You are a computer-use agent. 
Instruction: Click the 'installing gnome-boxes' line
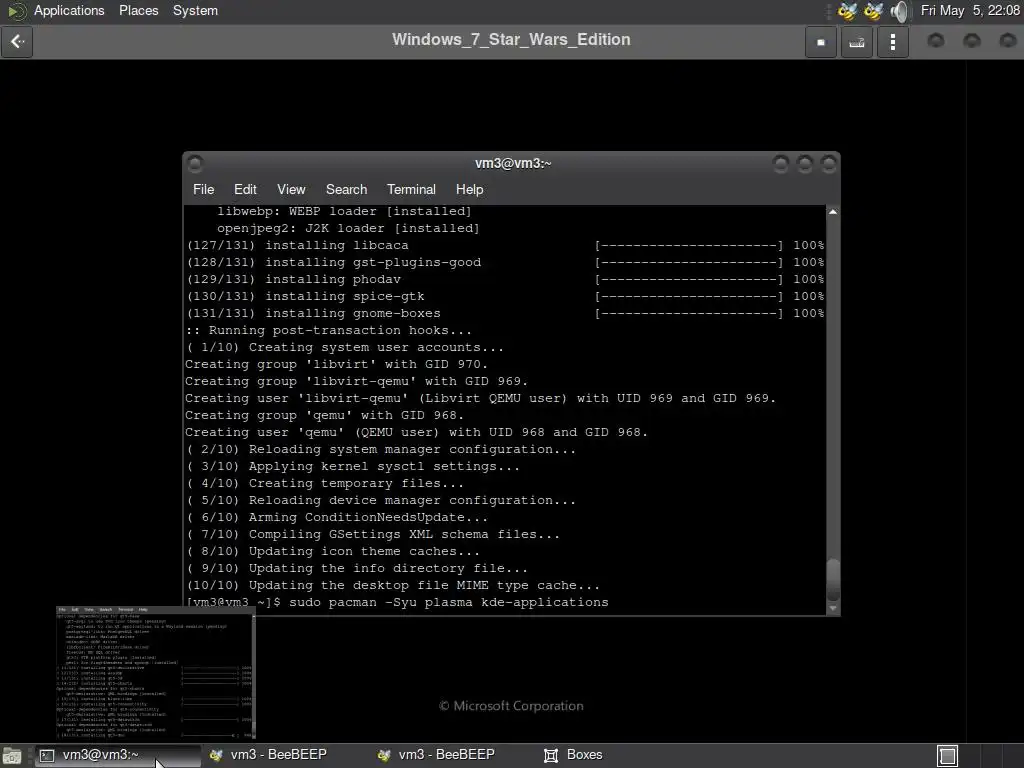tap(505, 313)
